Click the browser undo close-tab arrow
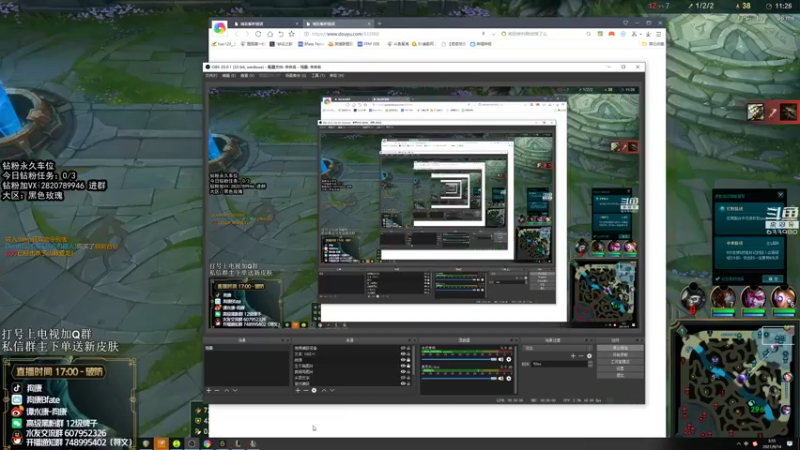Viewport: 800px width, 450px height. pyautogui.click(x=281, y=34)
